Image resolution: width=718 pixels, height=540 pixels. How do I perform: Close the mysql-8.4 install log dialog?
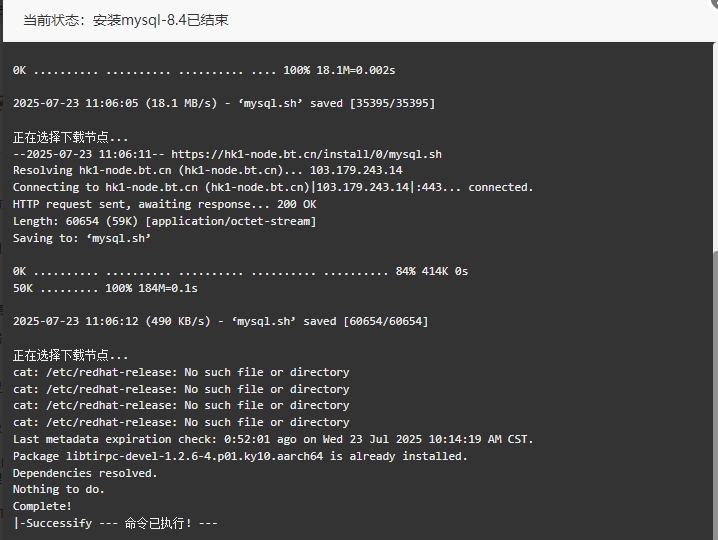point(713,2)
